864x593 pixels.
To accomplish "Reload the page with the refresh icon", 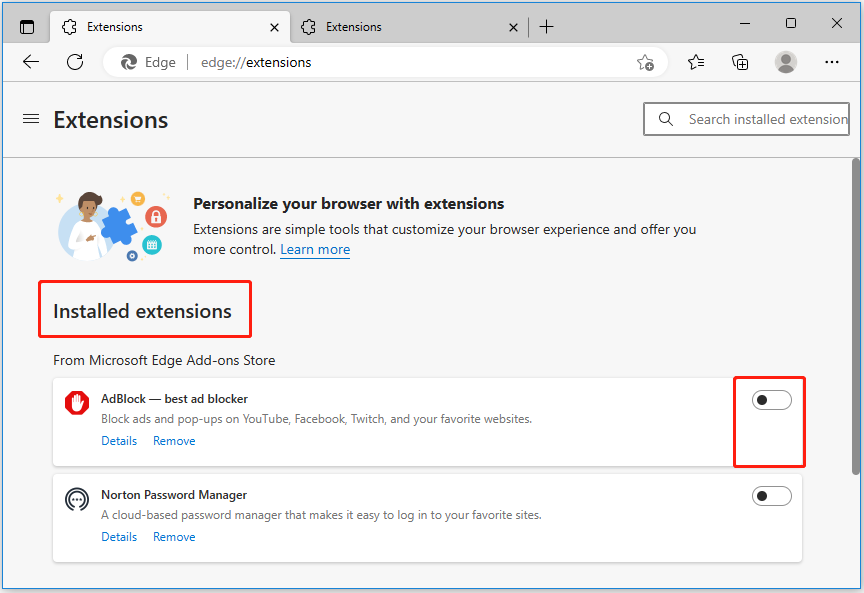I will pos(75,62).
